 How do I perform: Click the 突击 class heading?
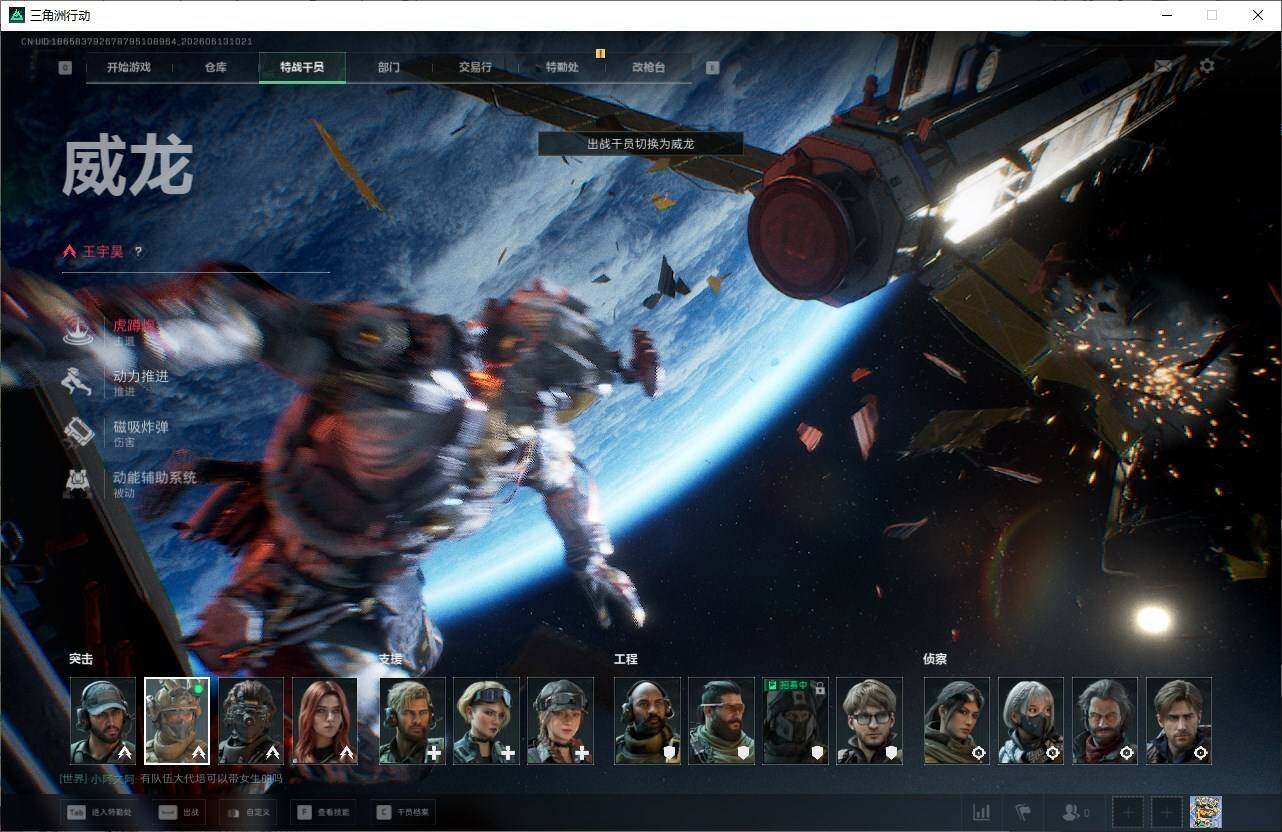(x=81, y=659)
